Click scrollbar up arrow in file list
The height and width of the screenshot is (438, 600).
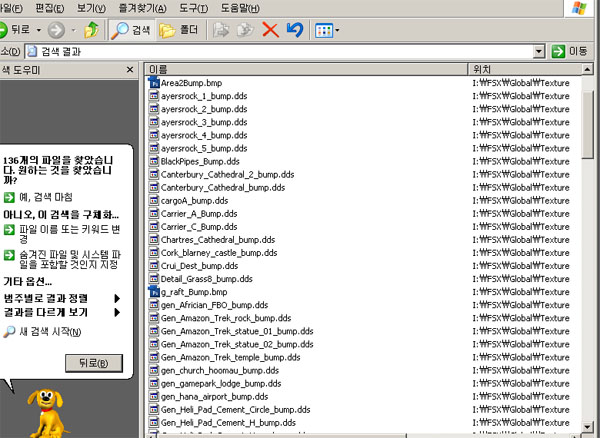[x=587, y=69]
